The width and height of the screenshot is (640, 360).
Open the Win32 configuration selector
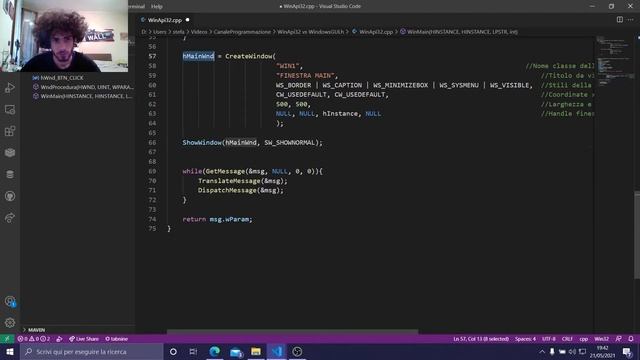coord(602,339)
